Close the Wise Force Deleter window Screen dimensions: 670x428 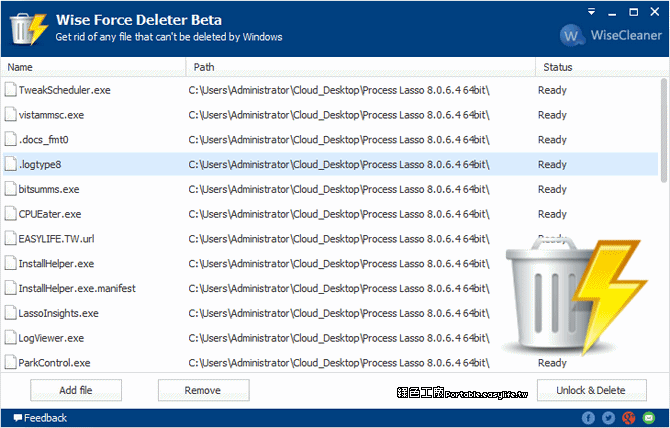(655, 12)
